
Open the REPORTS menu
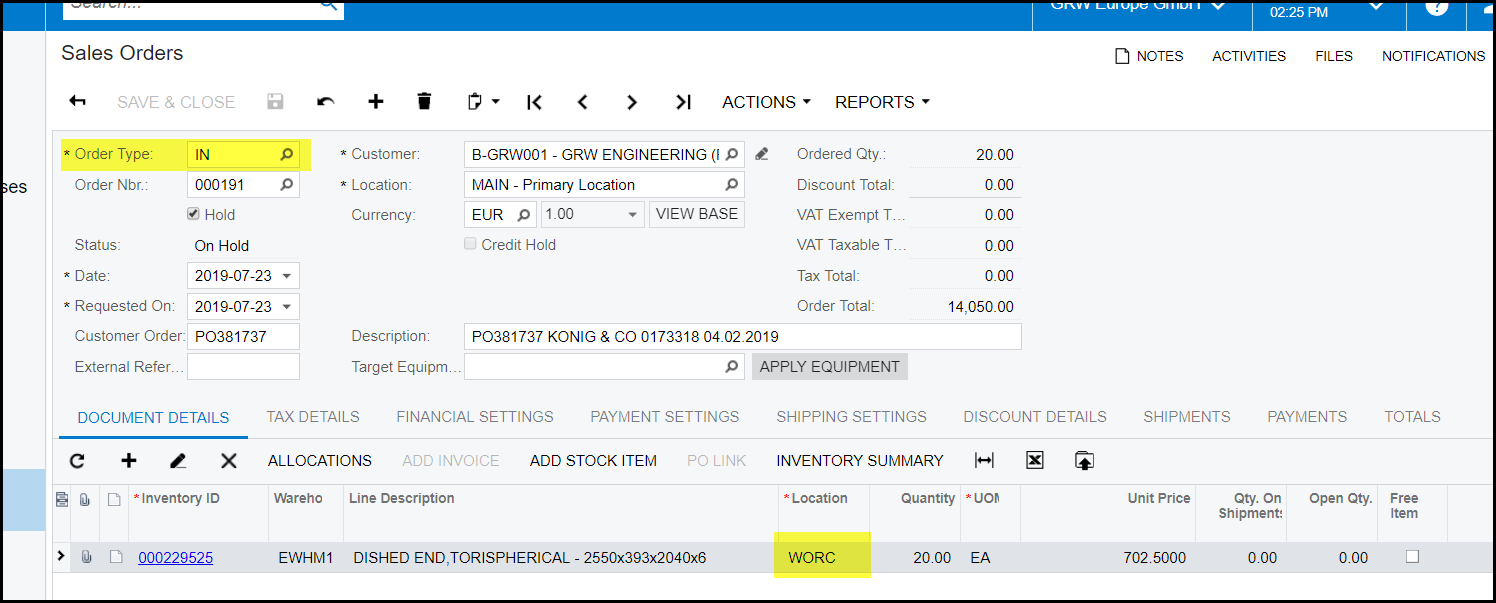pyautogui.click(x=882, y=102)
